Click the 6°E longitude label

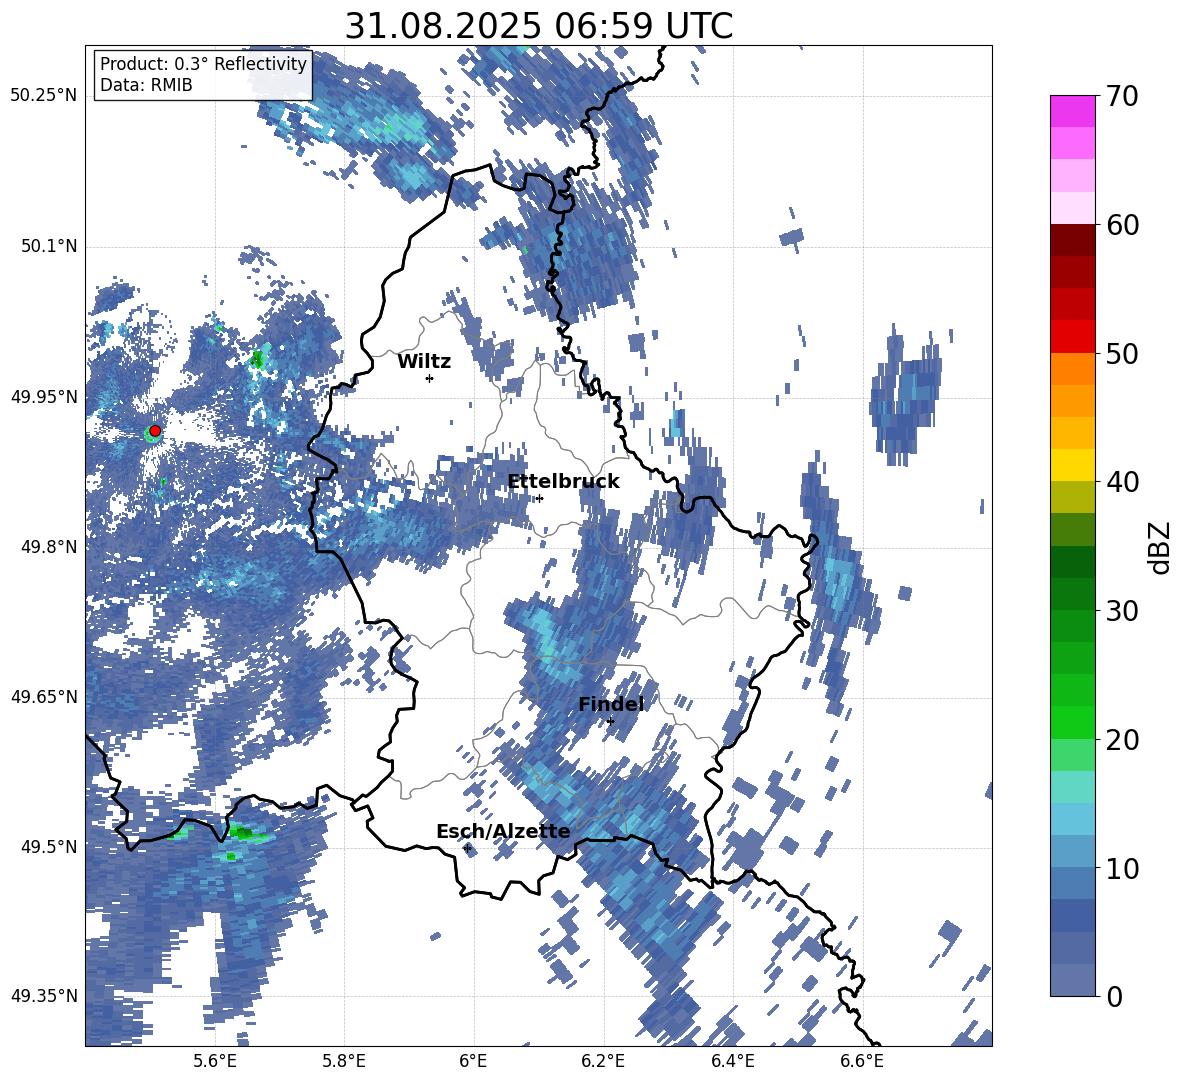coord(473,1061)
